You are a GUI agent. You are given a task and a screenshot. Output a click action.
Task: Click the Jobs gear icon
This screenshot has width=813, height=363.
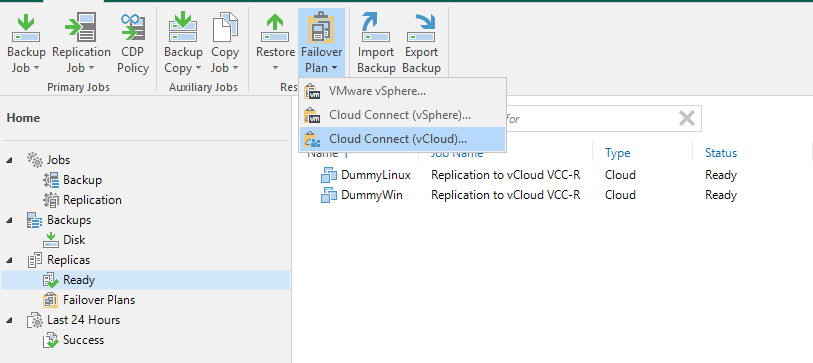click(x=35, y=160)
